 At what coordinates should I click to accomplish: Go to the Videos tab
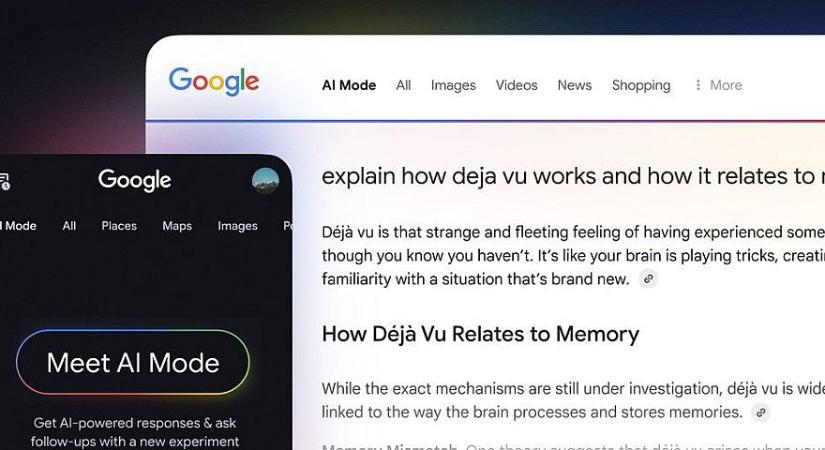coord(516,85)
